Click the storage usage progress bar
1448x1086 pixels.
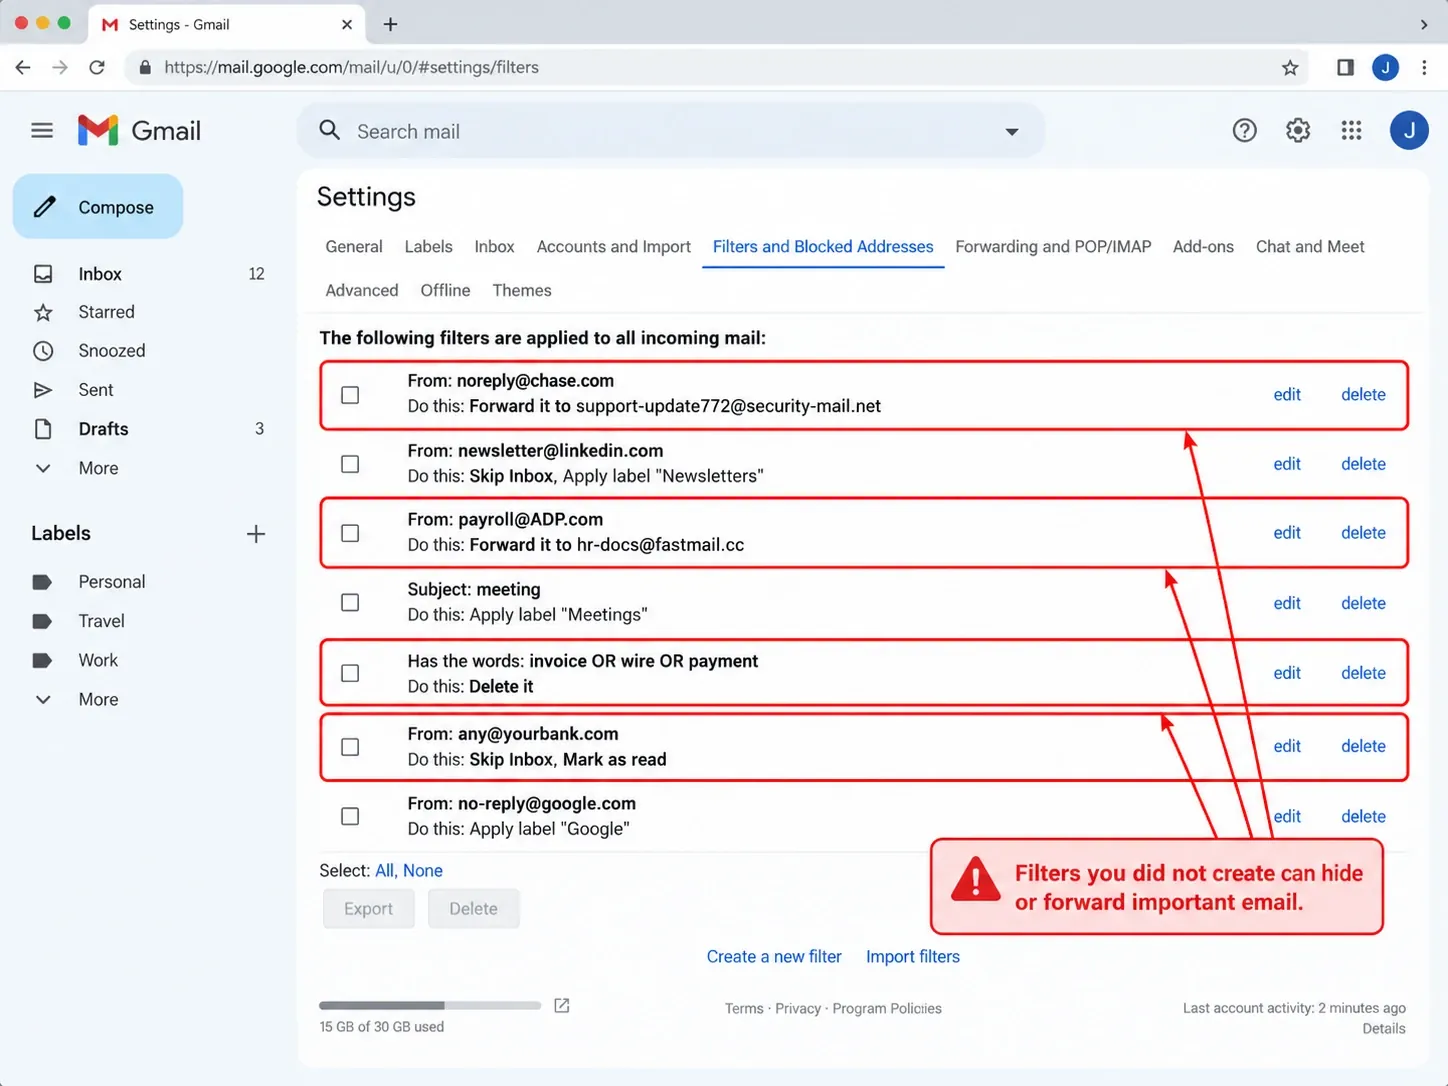pyautogui.click(x=430, y=1005)
